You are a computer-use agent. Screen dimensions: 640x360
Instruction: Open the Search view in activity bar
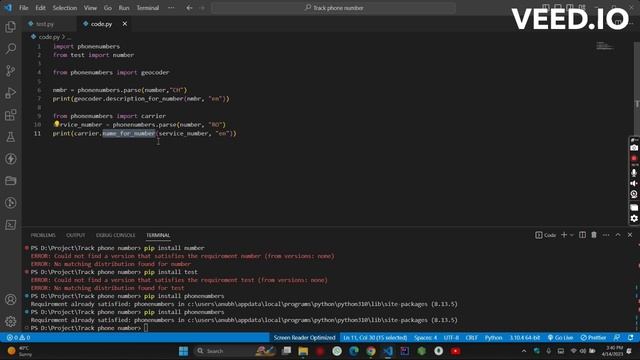pyautogui.click(x=11, y=49)
